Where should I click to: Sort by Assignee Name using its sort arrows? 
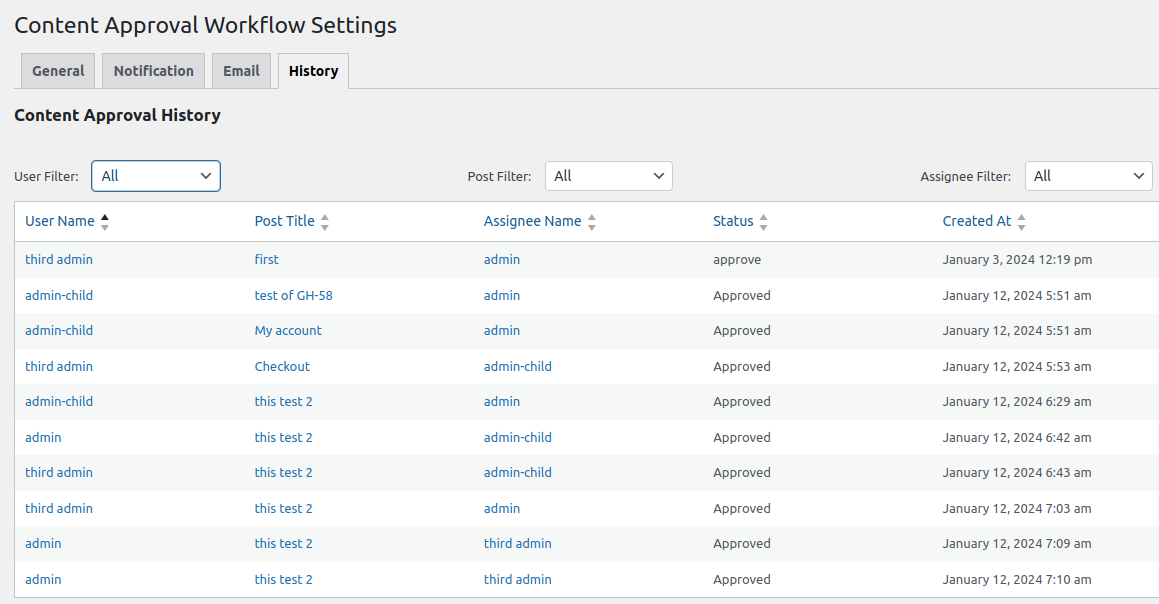click(x=592, y=221)
